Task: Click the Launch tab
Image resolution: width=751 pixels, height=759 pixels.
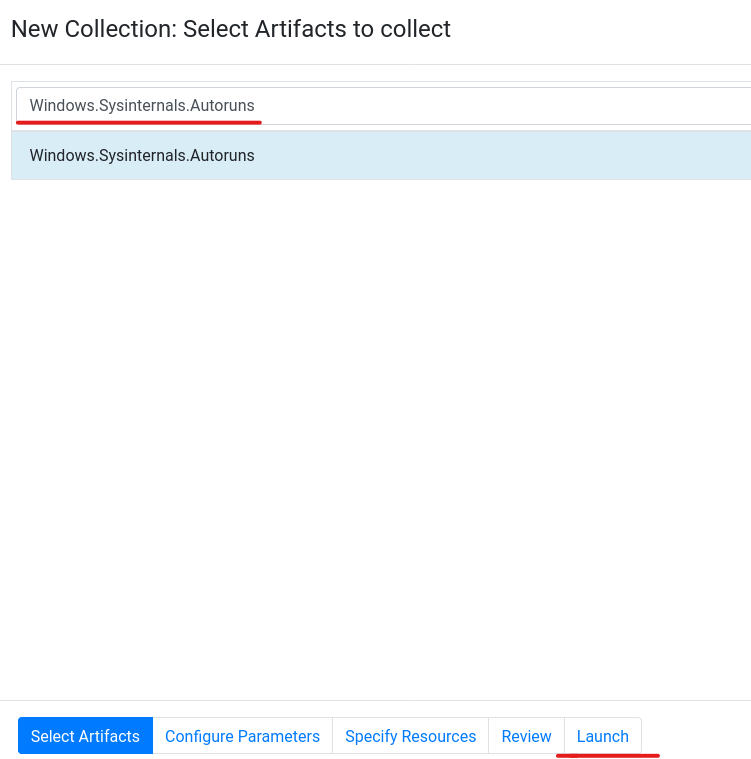Action: point(603,736)
